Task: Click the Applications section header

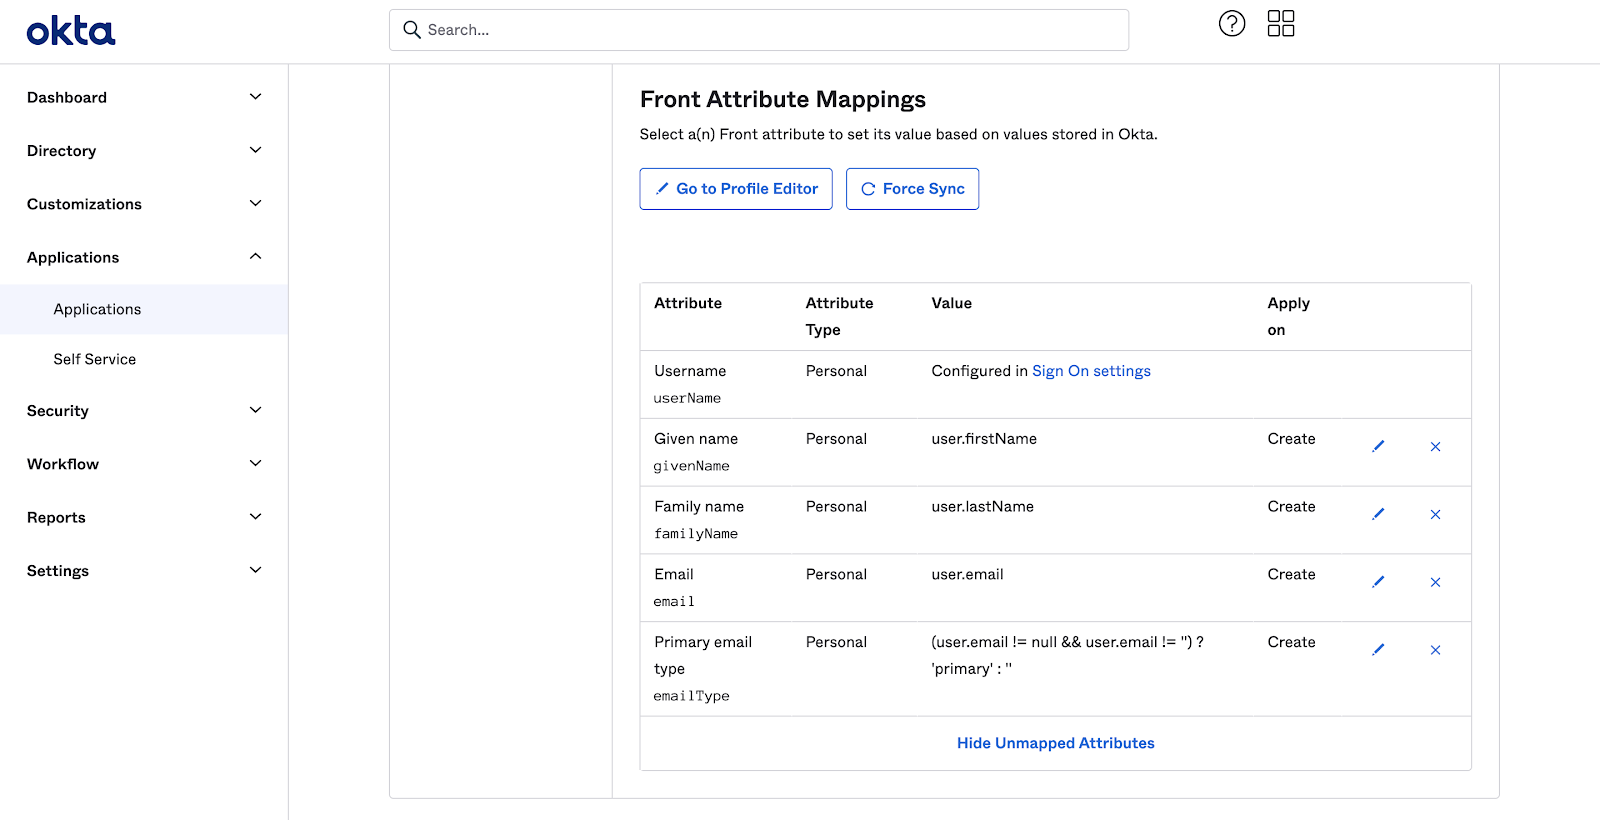Action: (x=73, y=257)
